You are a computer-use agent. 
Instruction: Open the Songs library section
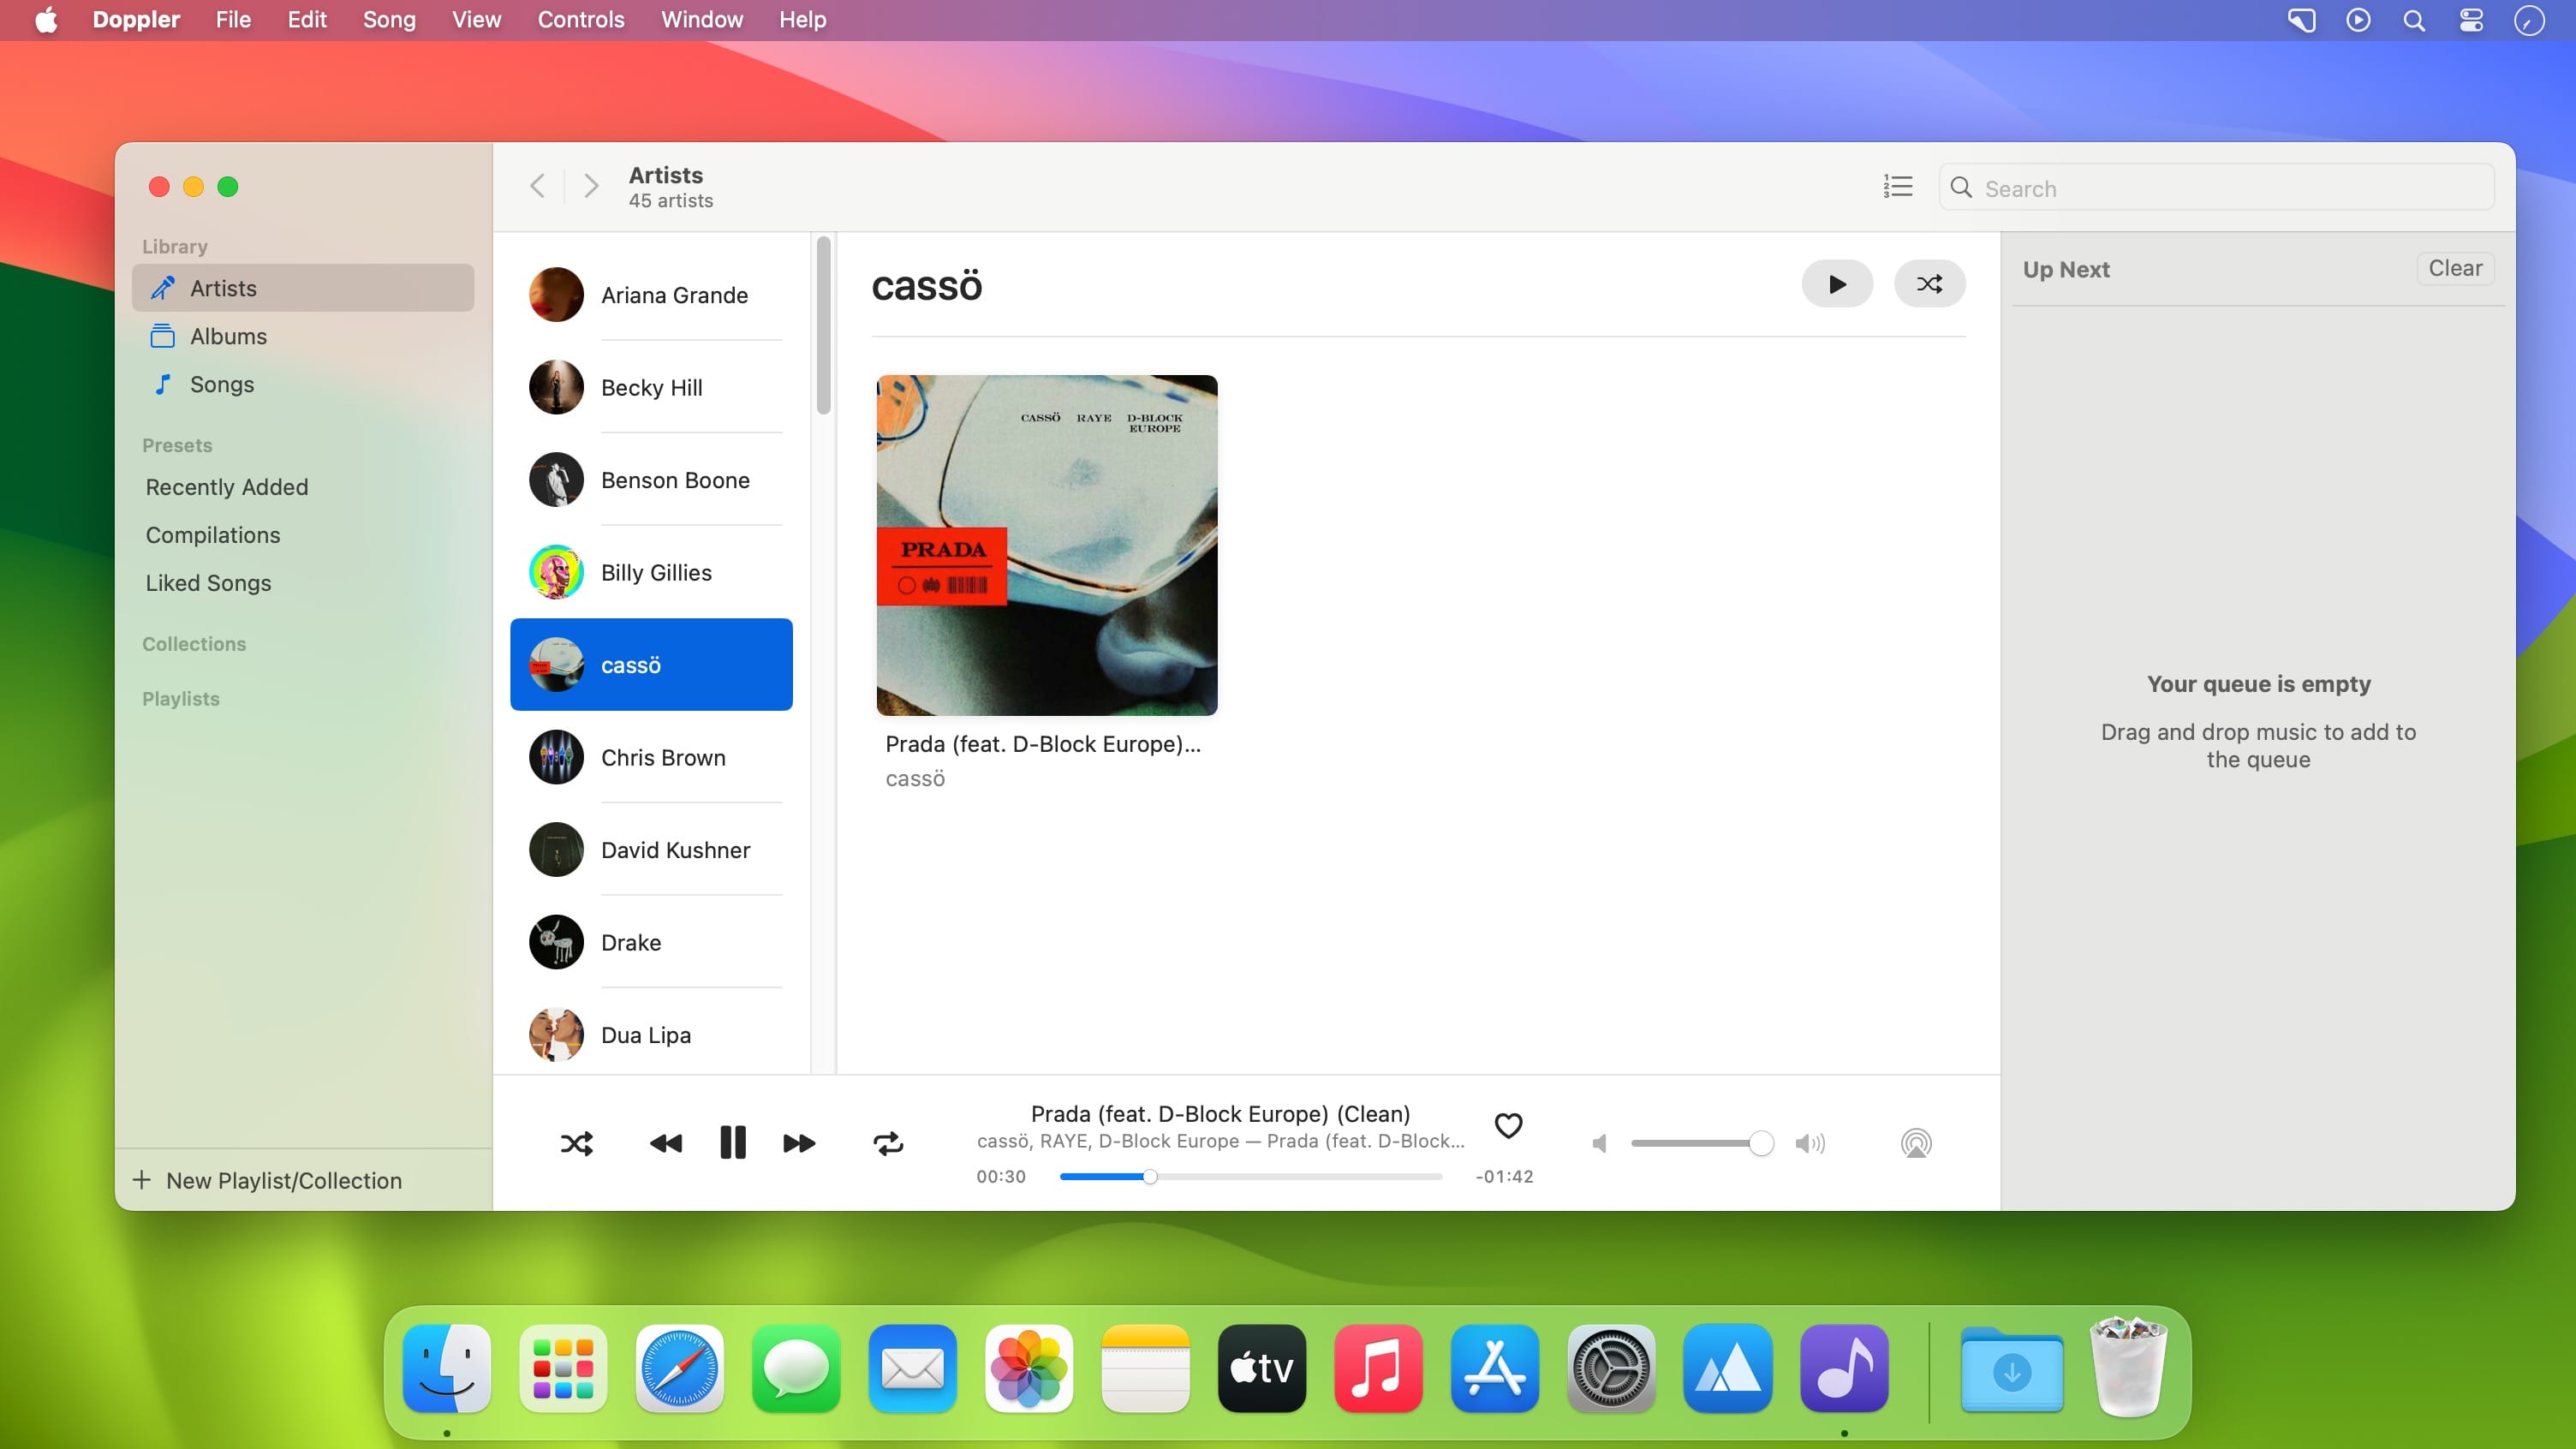point(303,384)
